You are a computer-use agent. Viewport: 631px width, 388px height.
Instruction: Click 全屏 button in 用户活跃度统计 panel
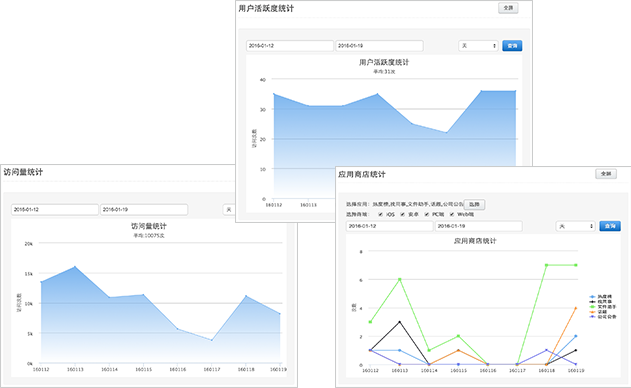click(x=508, y=8)
